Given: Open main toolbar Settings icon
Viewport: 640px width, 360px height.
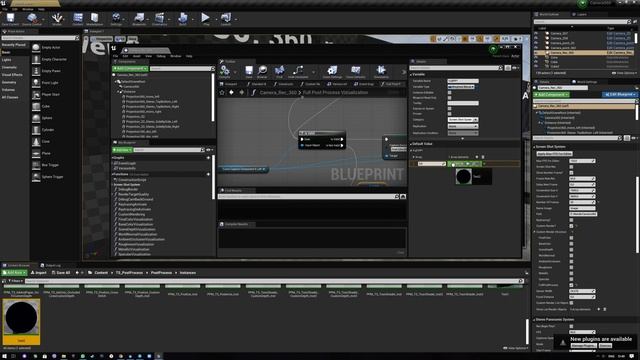Looking at the screenshot, I should pyautogui.click(x=116, y=18).
